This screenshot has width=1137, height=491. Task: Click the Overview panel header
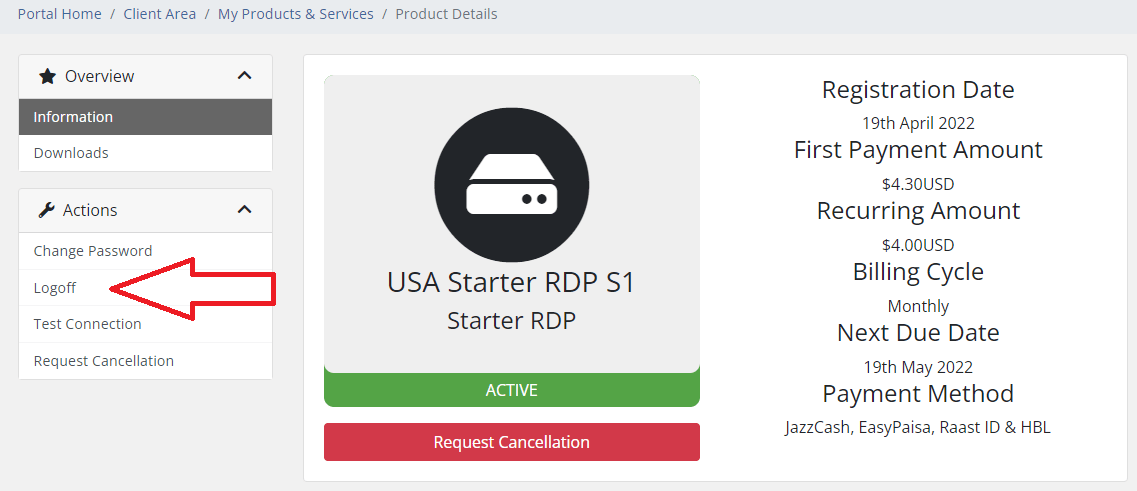145,76
